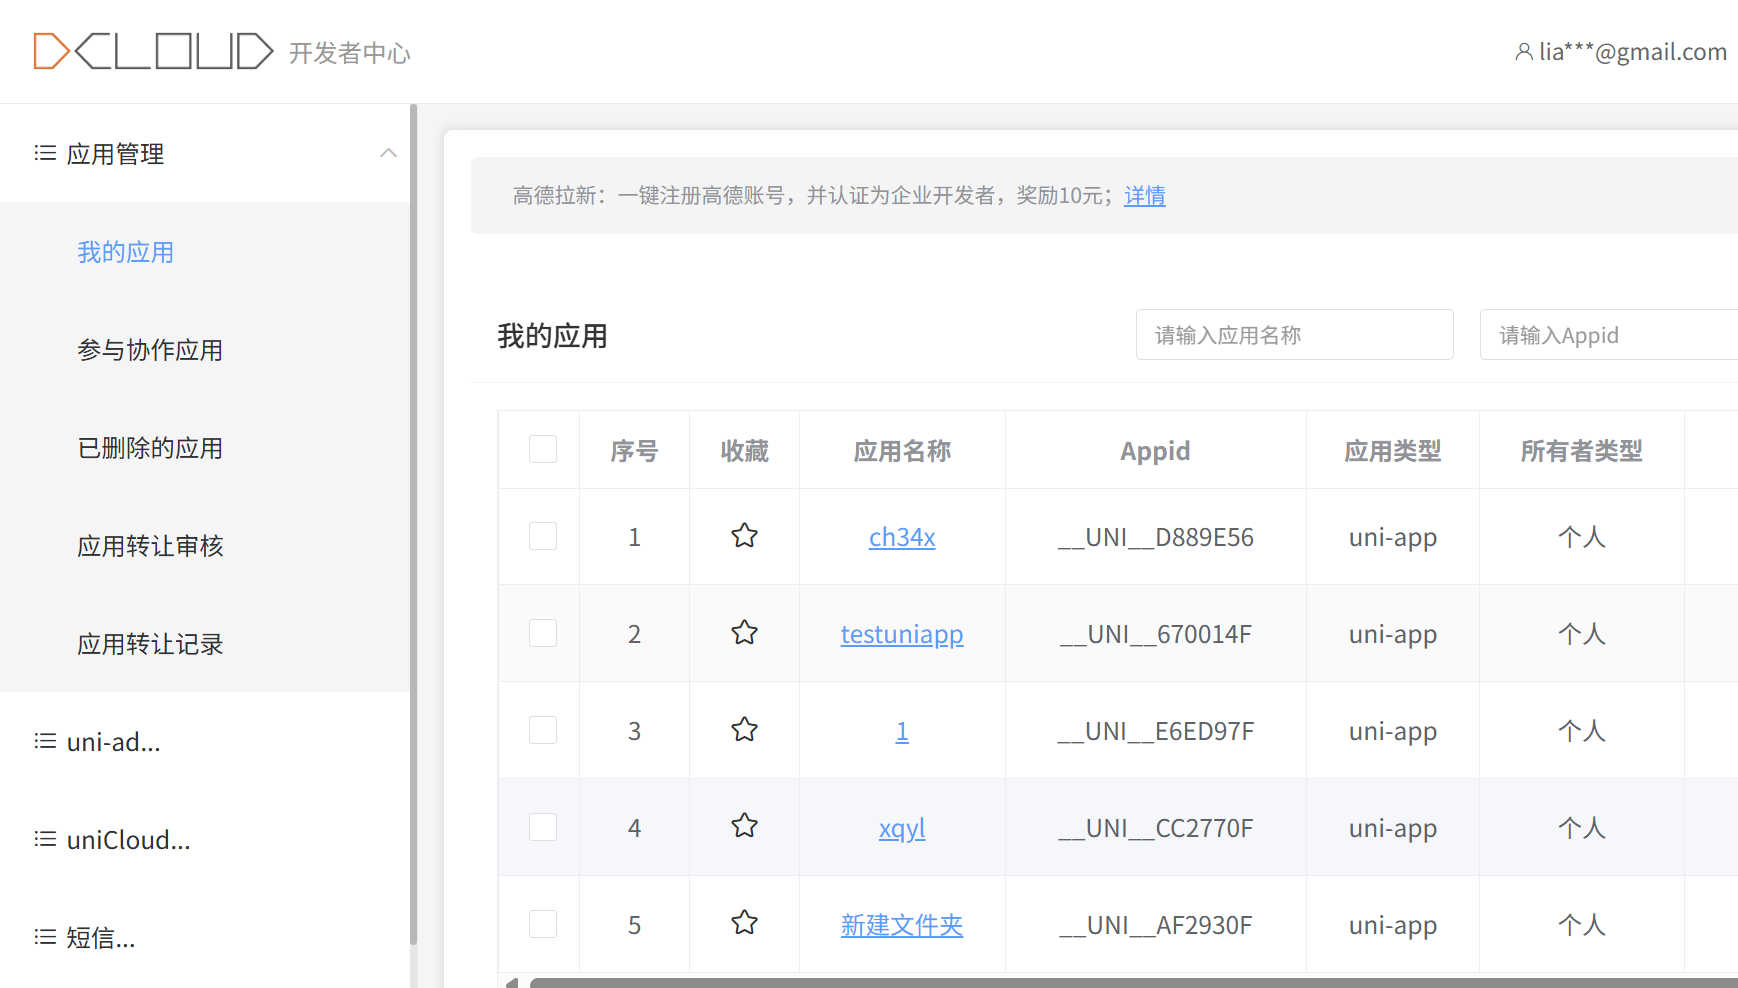The height and width of the screenshot is (988, 1738).
Task: Focus the 请输入应用名称 search field
Action: [x=1295, y=335]
